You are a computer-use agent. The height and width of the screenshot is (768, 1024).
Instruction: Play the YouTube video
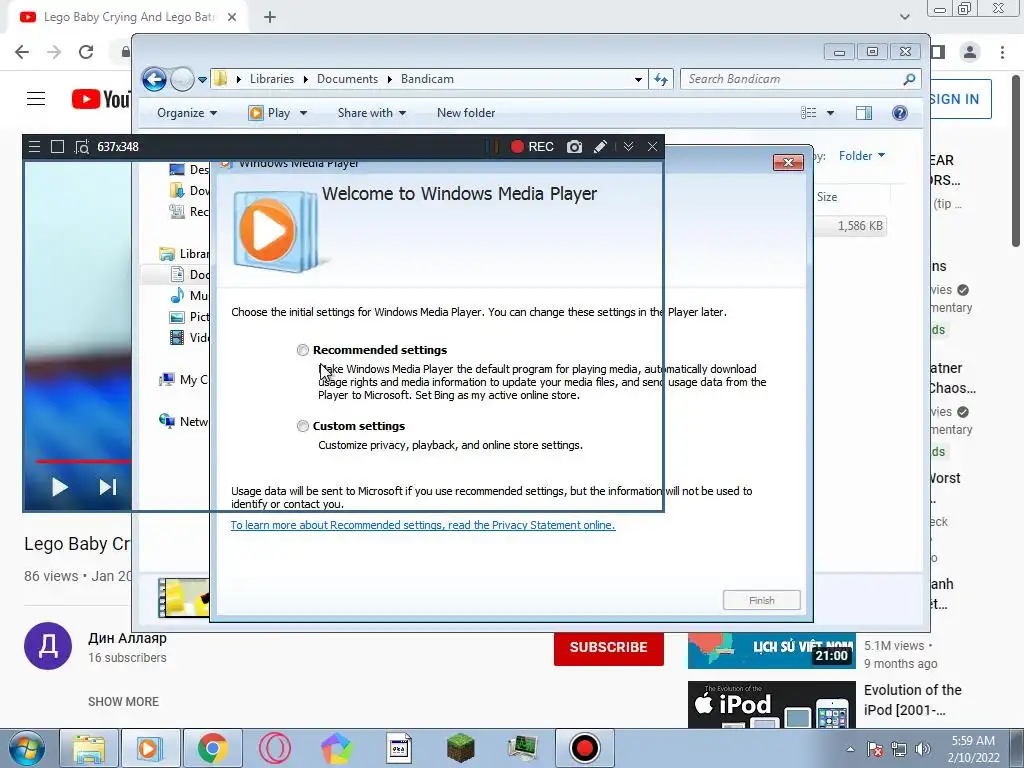click(59, 487)
